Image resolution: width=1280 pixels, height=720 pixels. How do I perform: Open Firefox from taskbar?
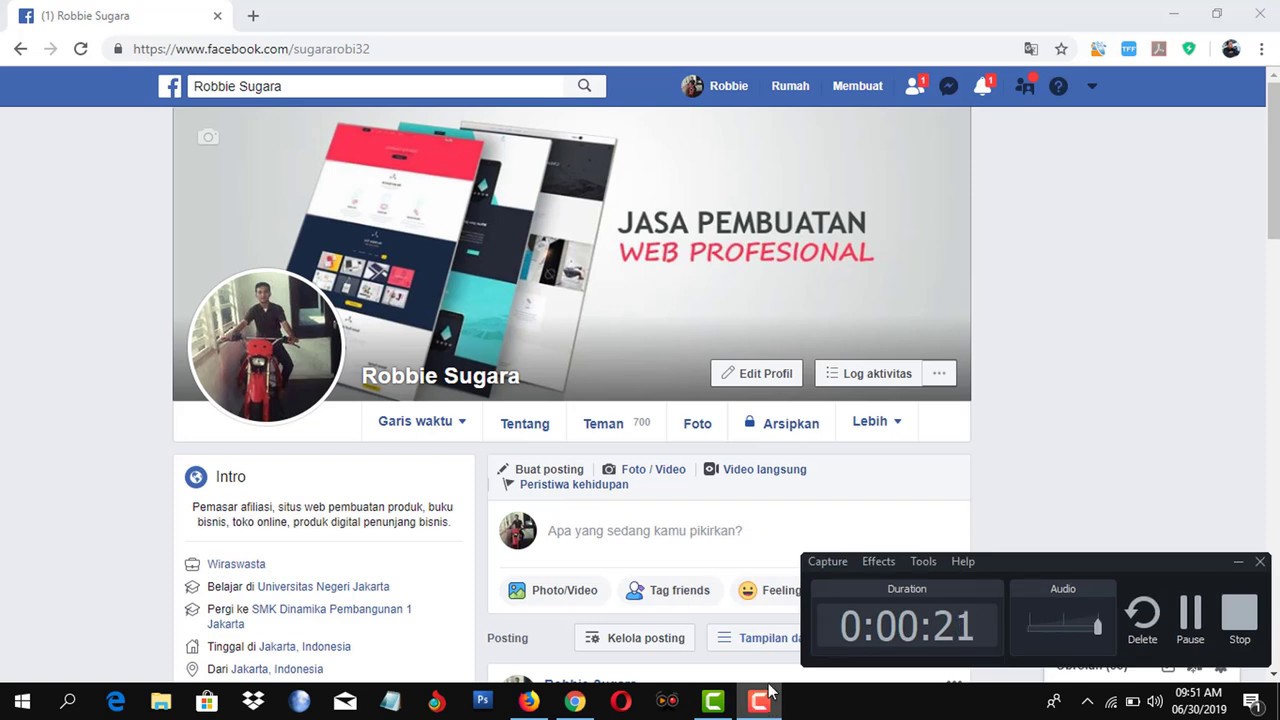pos(529,702)
